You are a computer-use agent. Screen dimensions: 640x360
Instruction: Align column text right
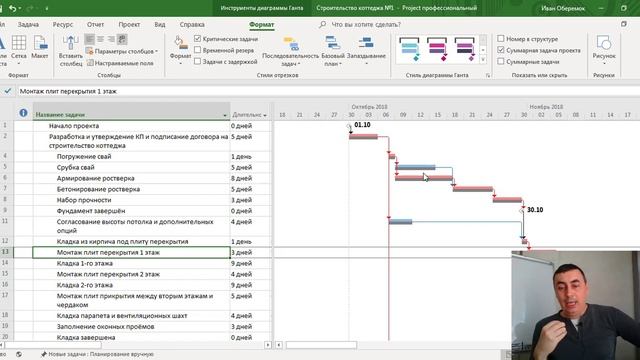(x=111, y=39)
